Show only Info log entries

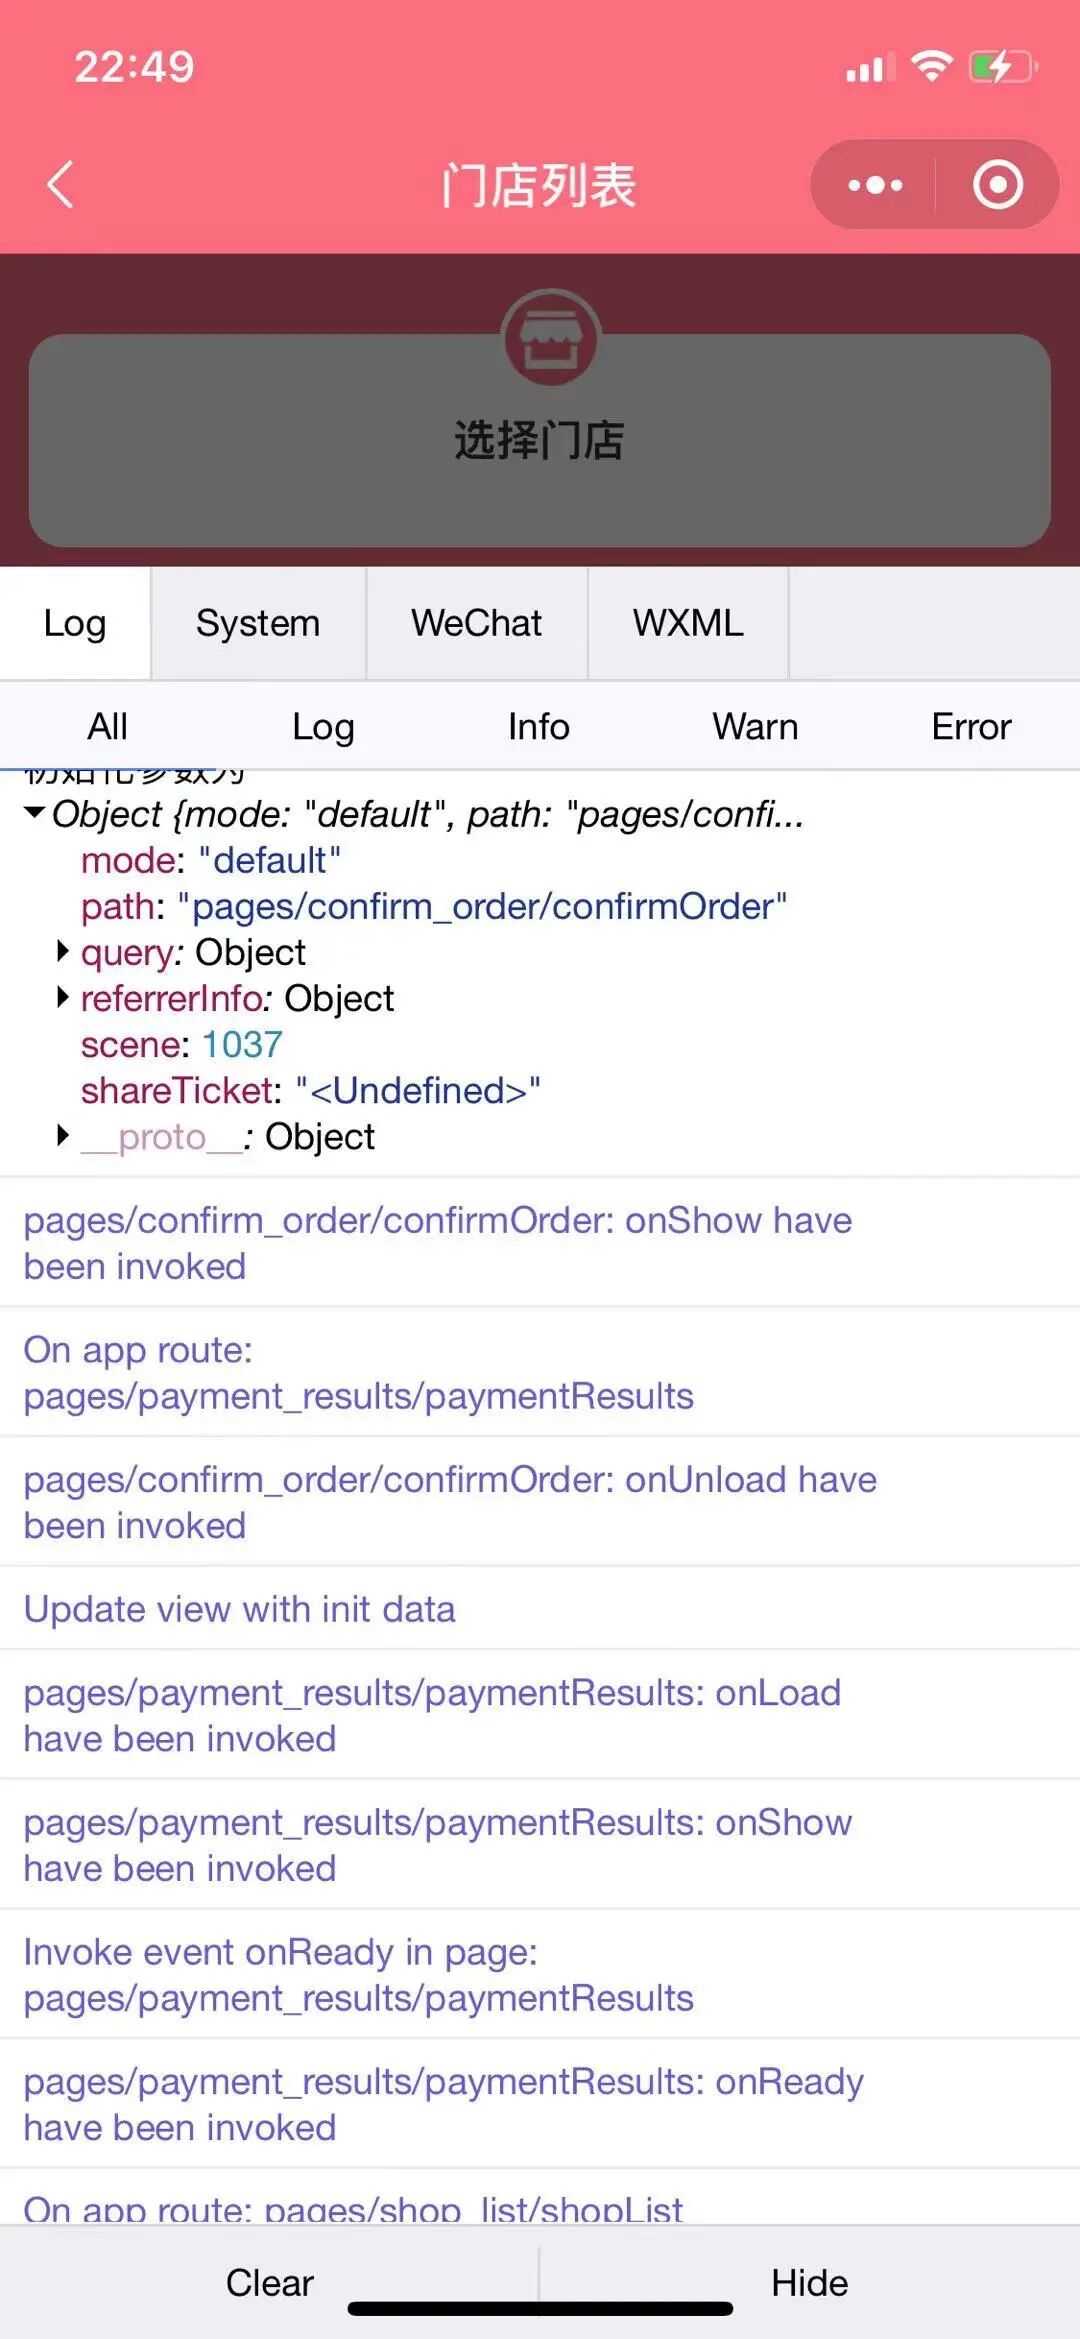pyautogui.click(x=538, y=727)
